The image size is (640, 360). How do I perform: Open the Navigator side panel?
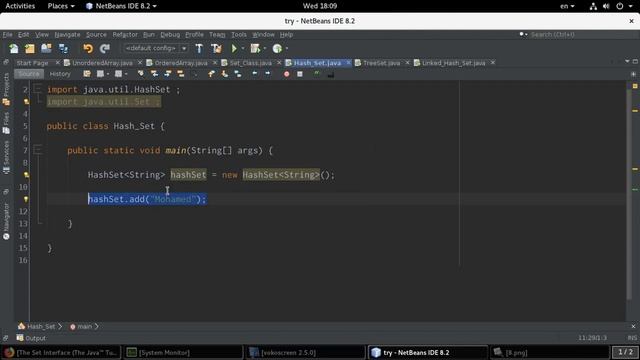coord(6,221)
